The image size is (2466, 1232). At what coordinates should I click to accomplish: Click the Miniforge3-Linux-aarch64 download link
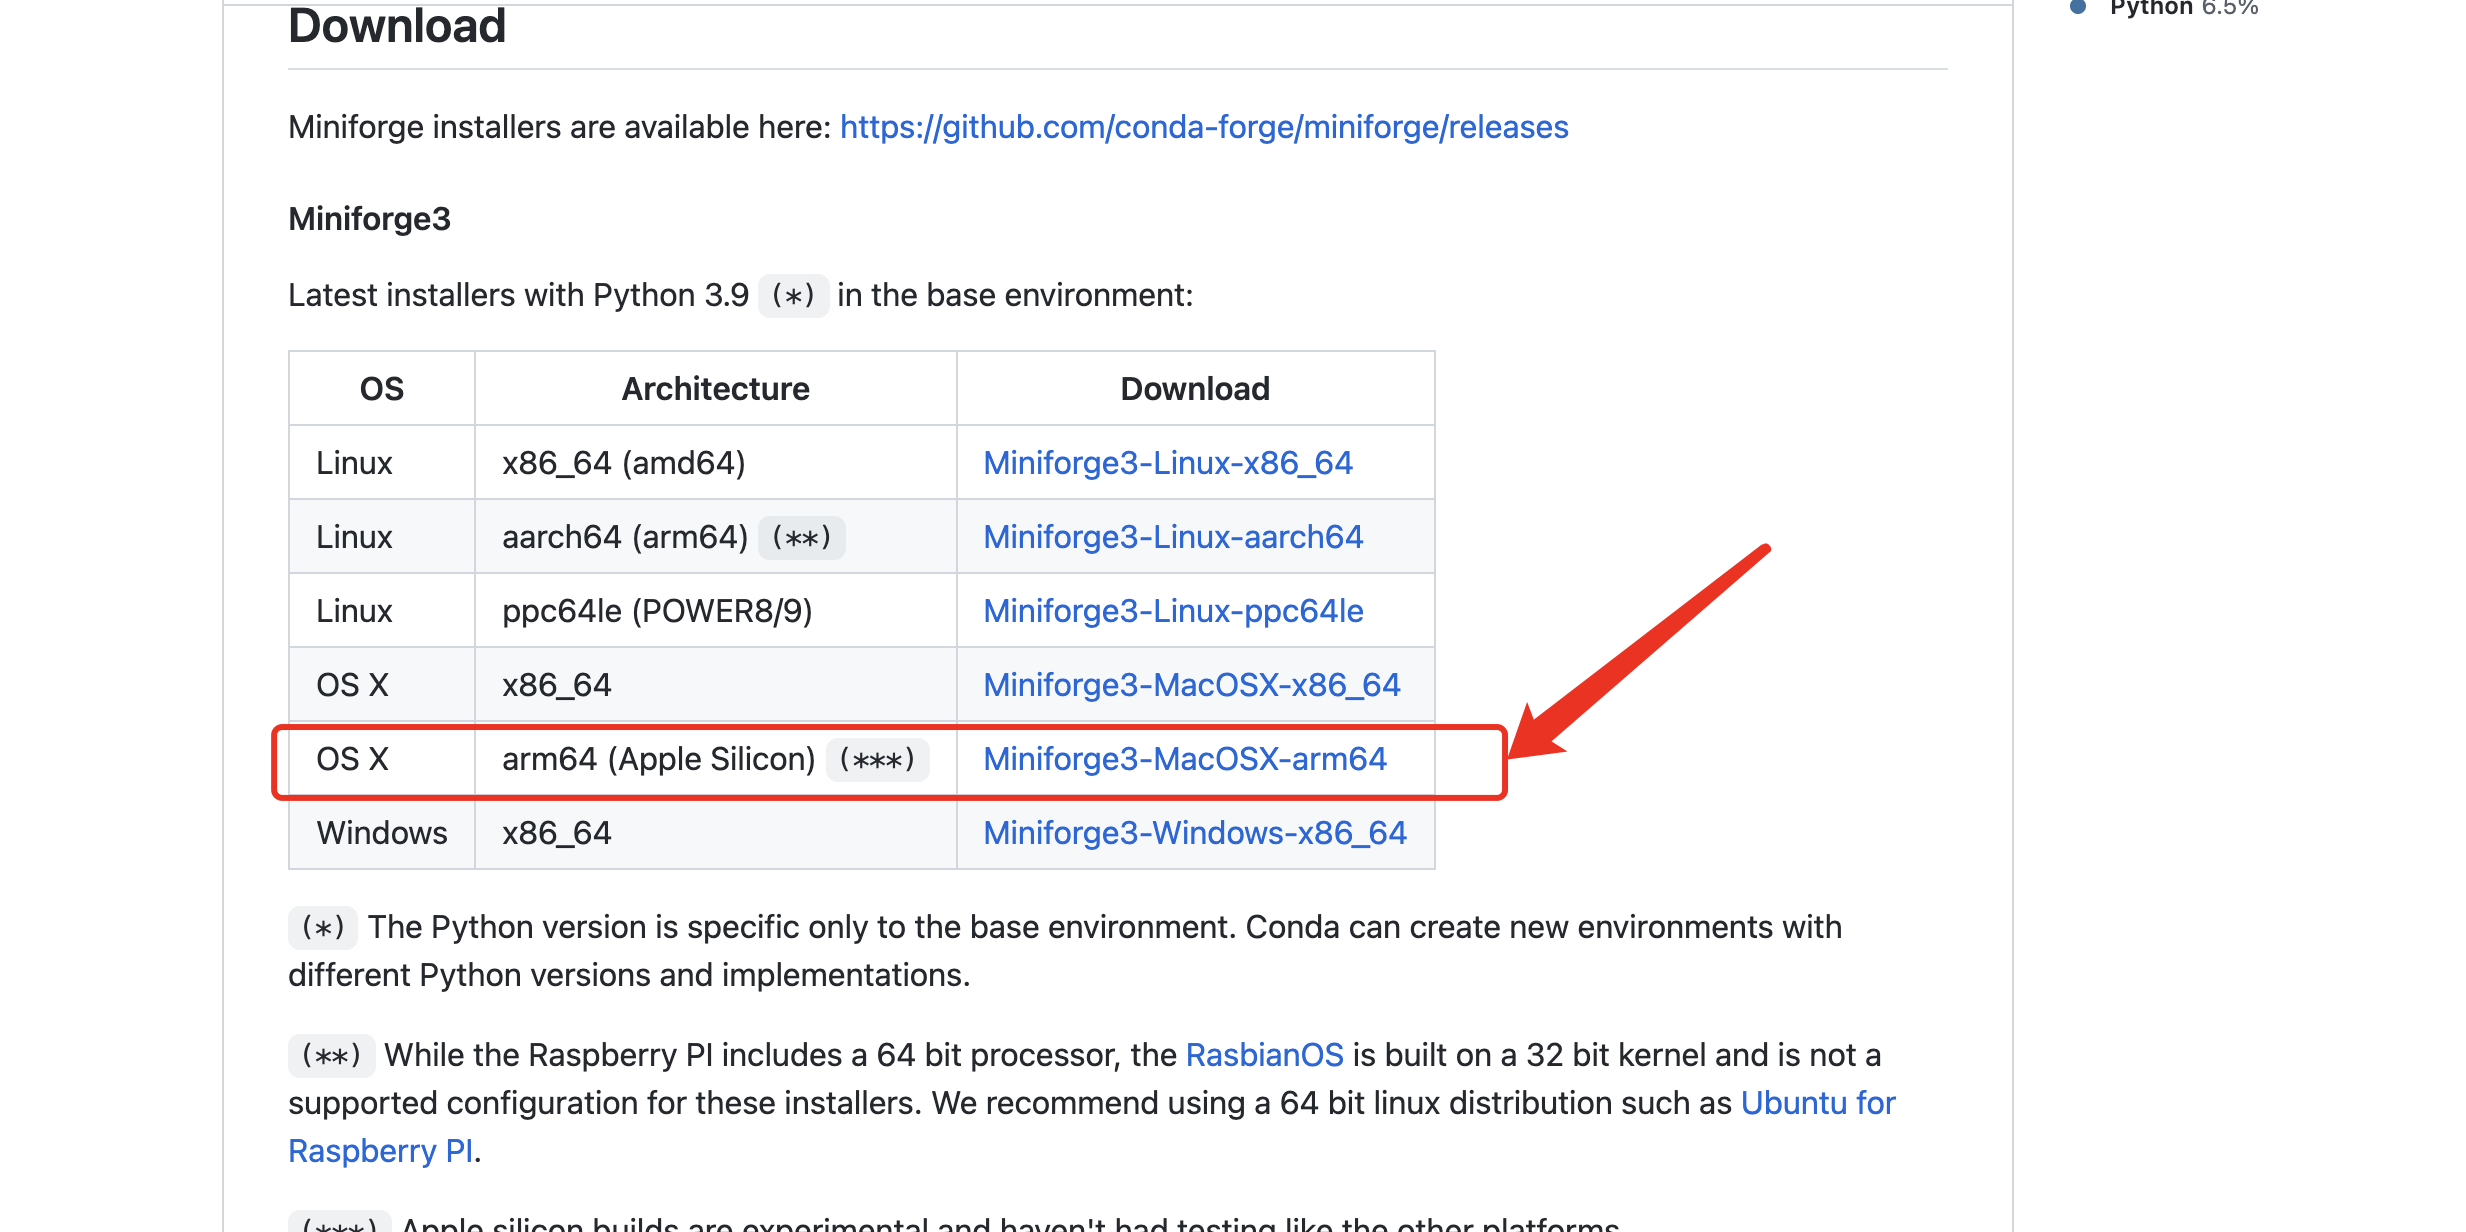(1172, 537)
